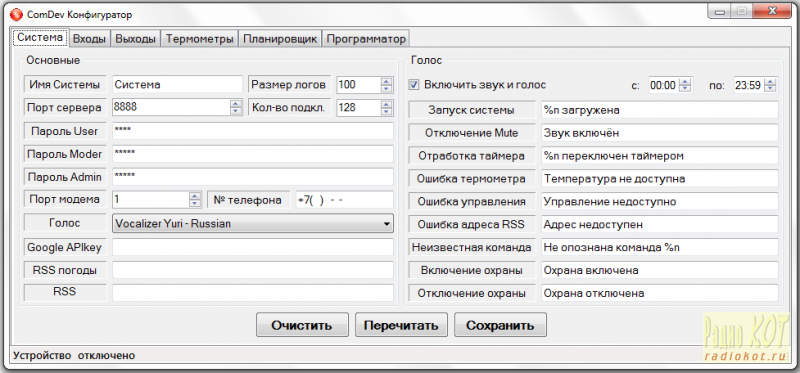
Task: Go to the Программатор tab
Action: coord(366,39)
